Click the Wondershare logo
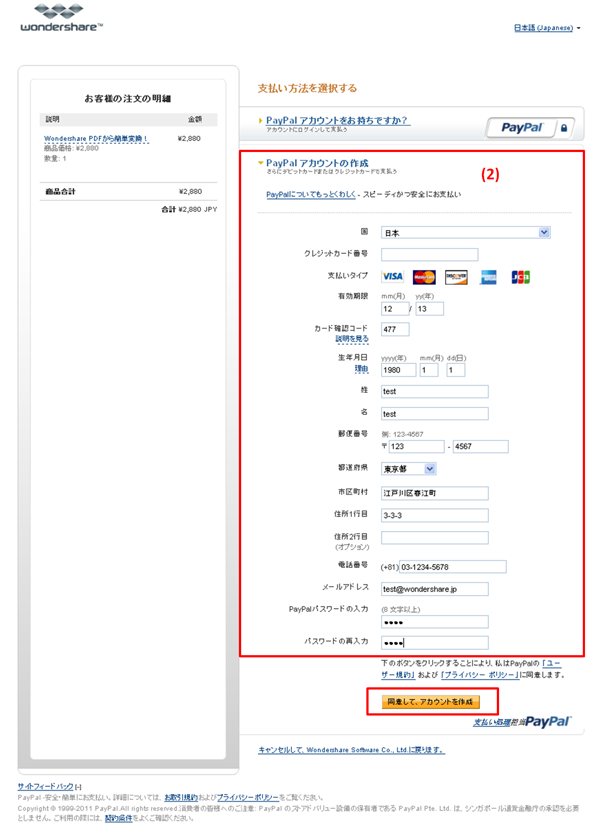The height and width of the screenshot is (827, 600). tap(61, 18)
